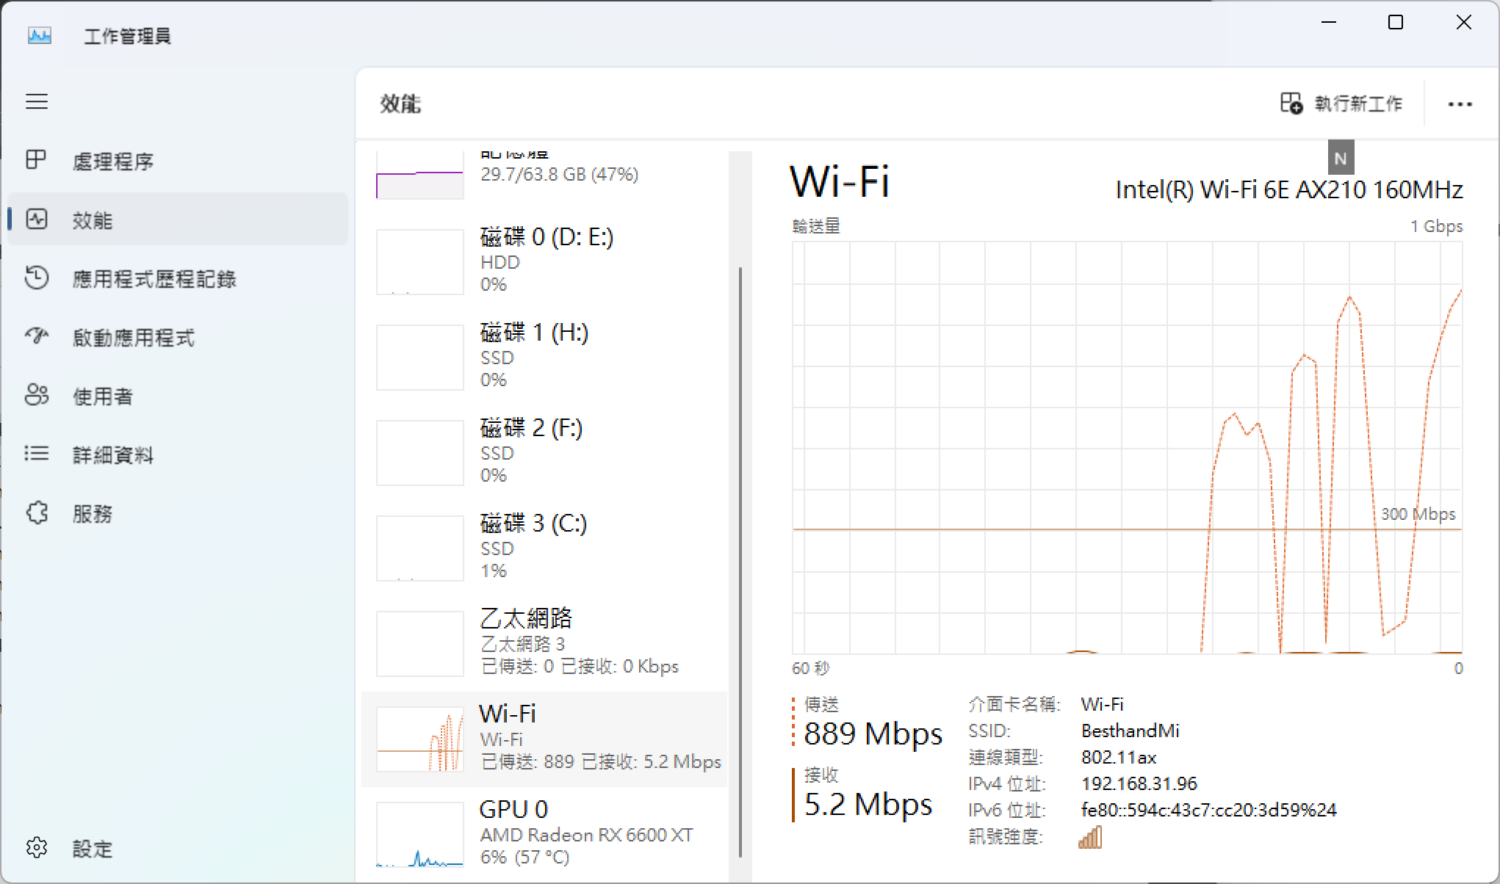This screenshot has height=884, width=1500.
Task: Select the 乙太網路 Ethernet entry
Action: pyautogui.click(x=545, y=643)
